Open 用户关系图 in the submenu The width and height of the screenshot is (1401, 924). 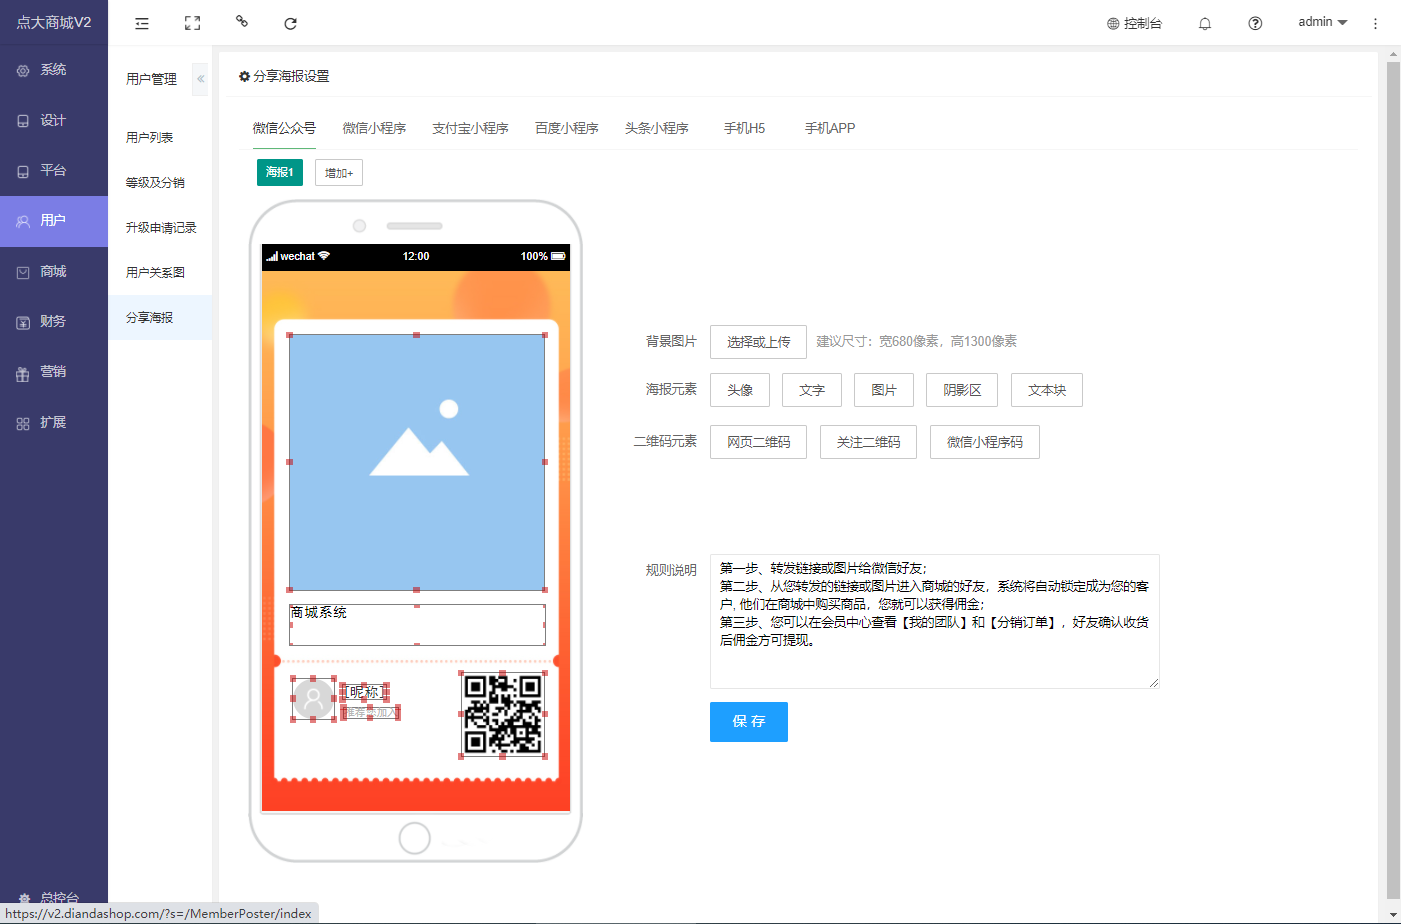[155, 272]
